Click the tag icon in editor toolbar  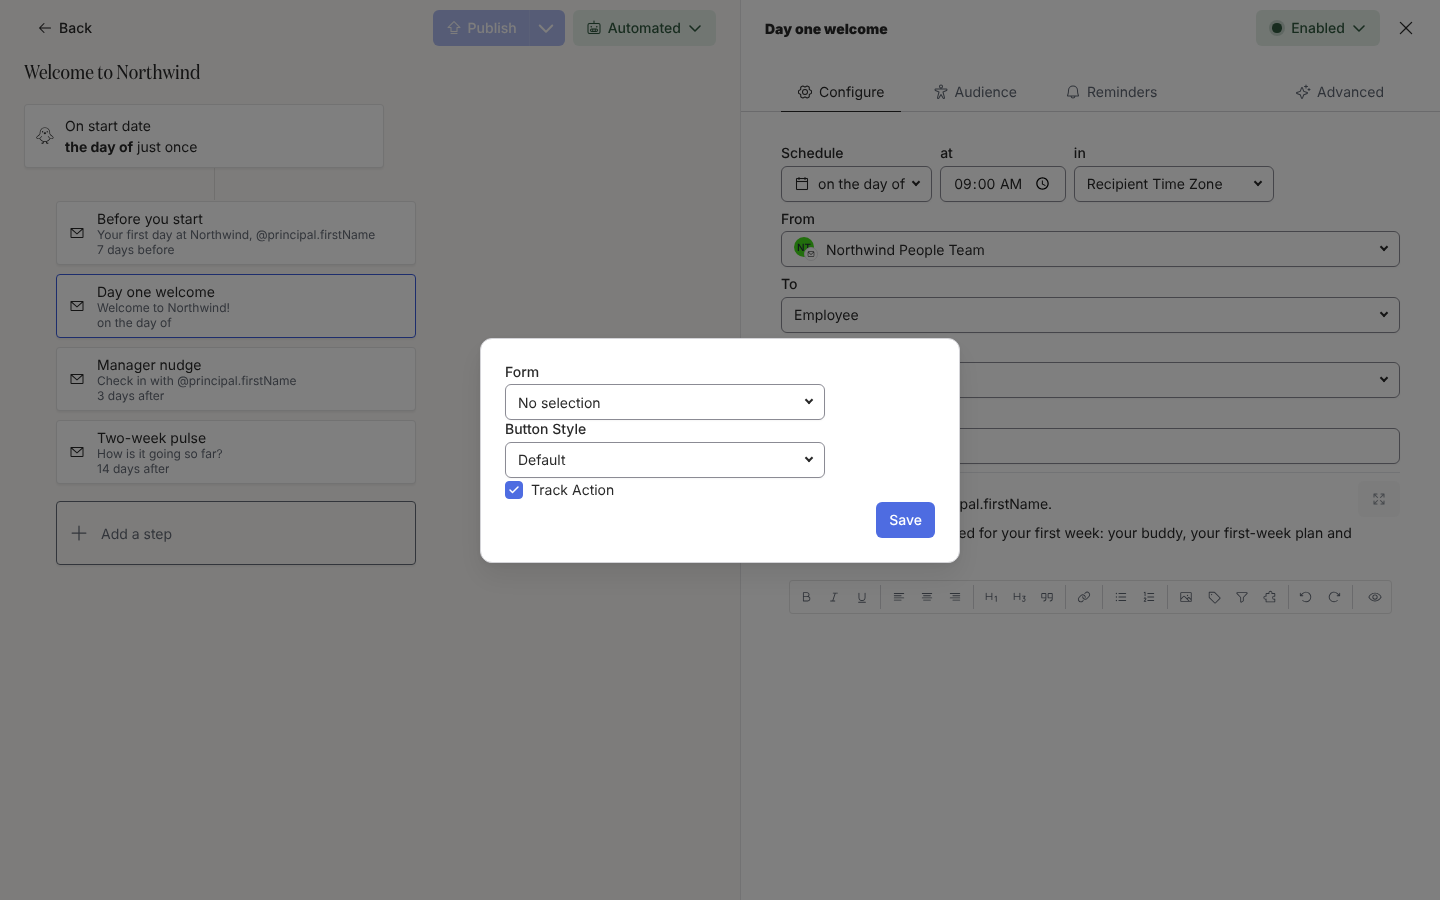(x=1214, y=597)
